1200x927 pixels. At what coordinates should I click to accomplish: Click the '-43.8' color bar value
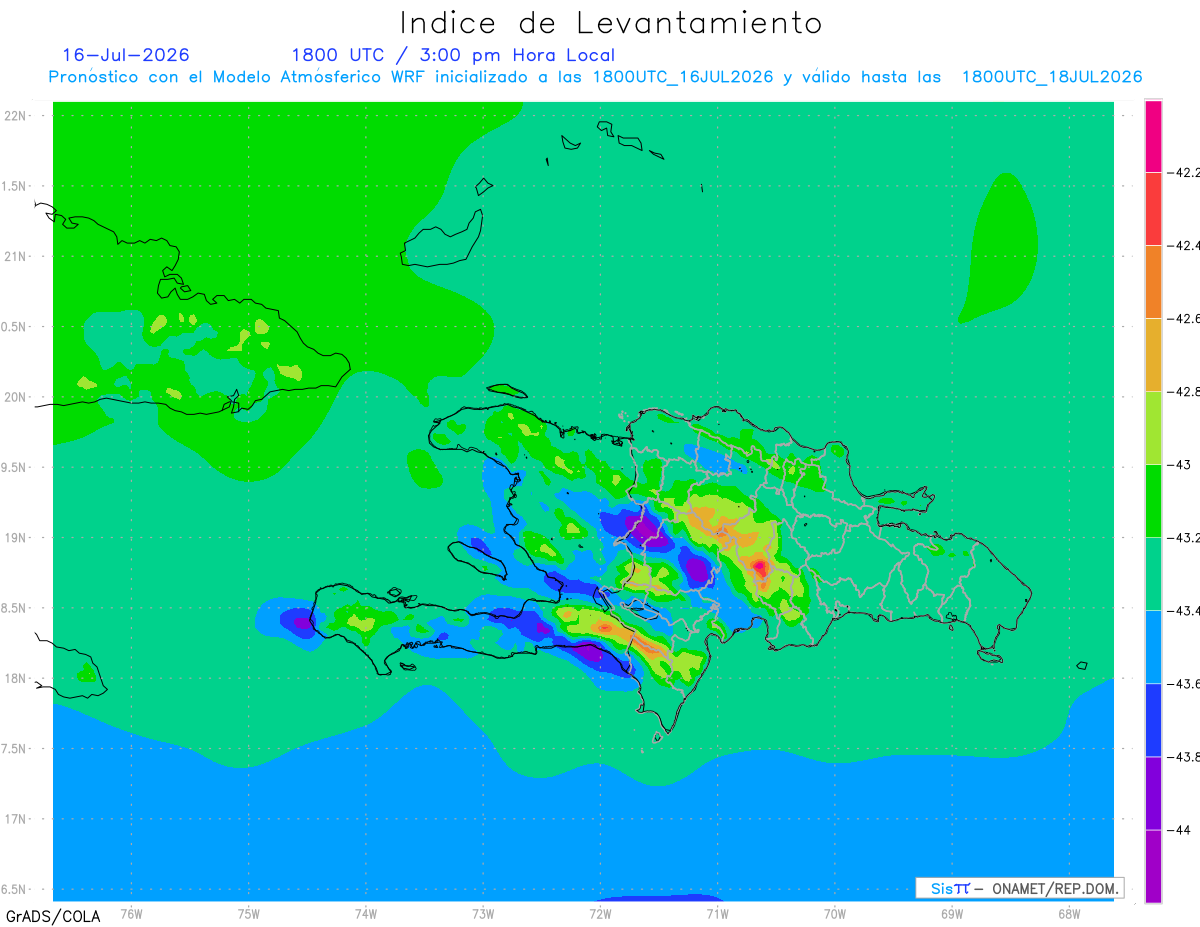(x=1184, y=757)
